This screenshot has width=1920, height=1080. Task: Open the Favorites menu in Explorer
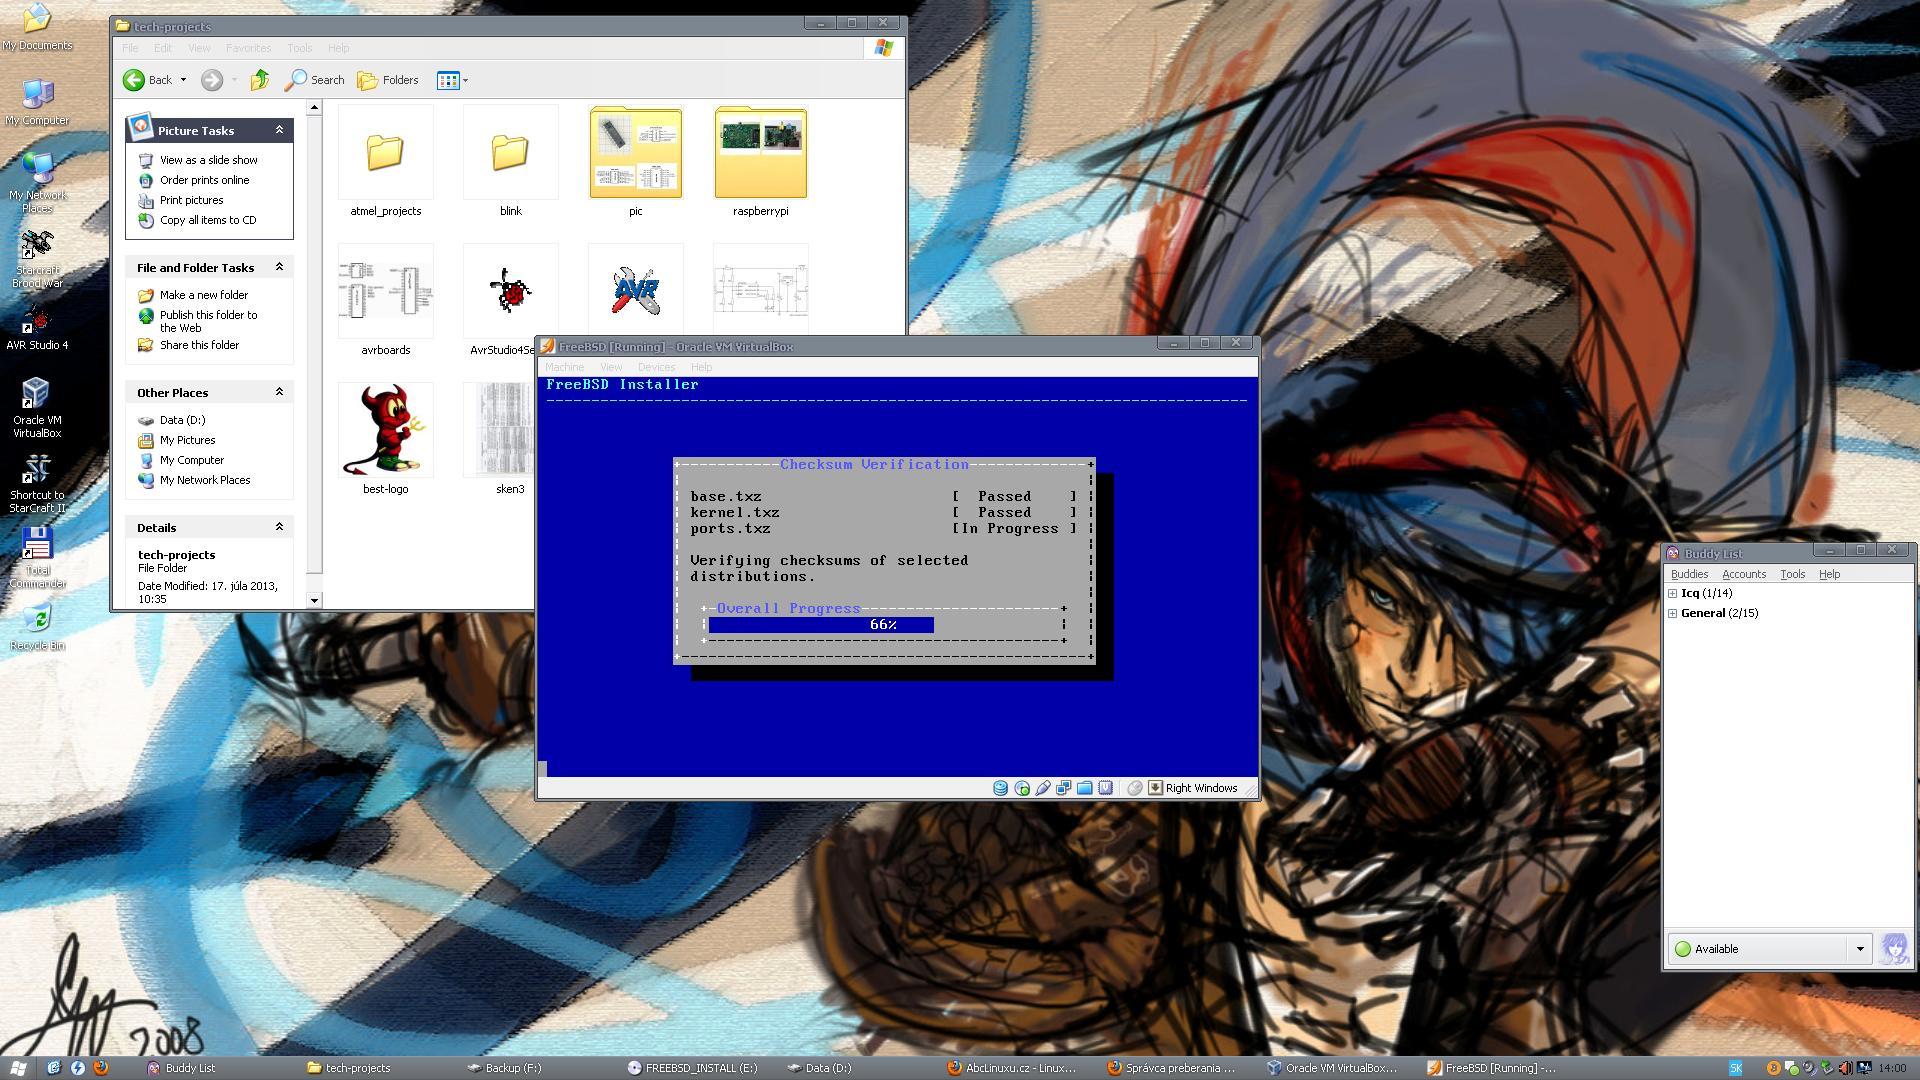coord(248,48)
